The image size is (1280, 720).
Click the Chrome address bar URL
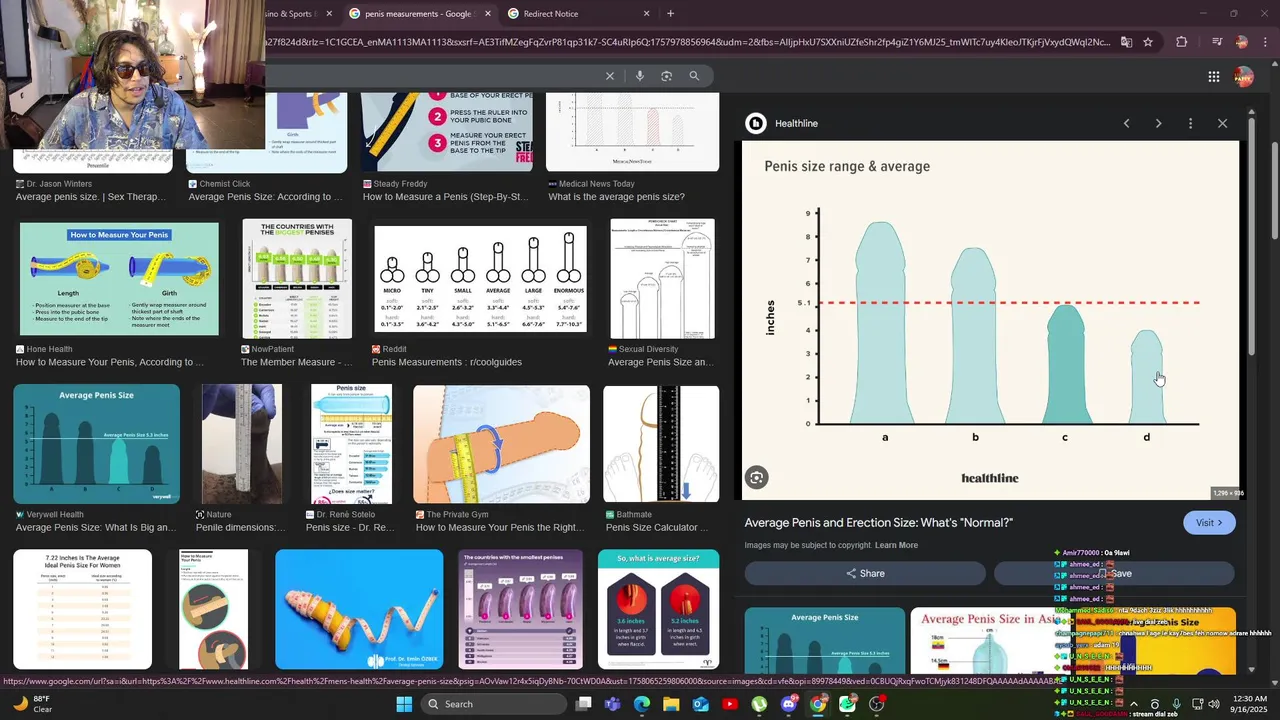coord(688,42)
